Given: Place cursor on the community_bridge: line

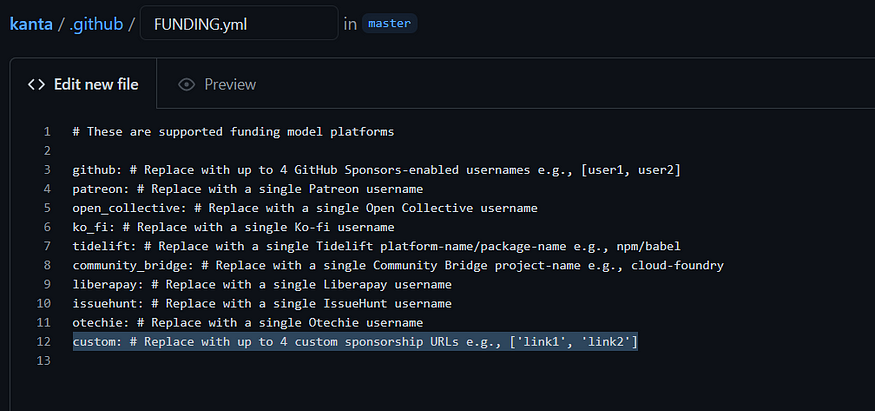Looking at the screenshot, I should tap(398, 265).
